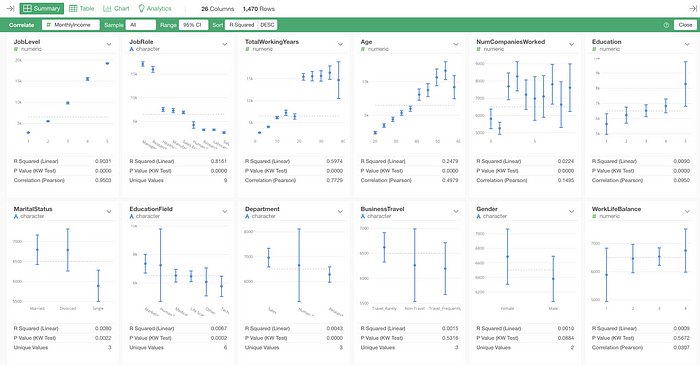Click WorkLifeBalance numeric type icon
The height and width of the screenshot is (365, 700).
tap(594, 216)
